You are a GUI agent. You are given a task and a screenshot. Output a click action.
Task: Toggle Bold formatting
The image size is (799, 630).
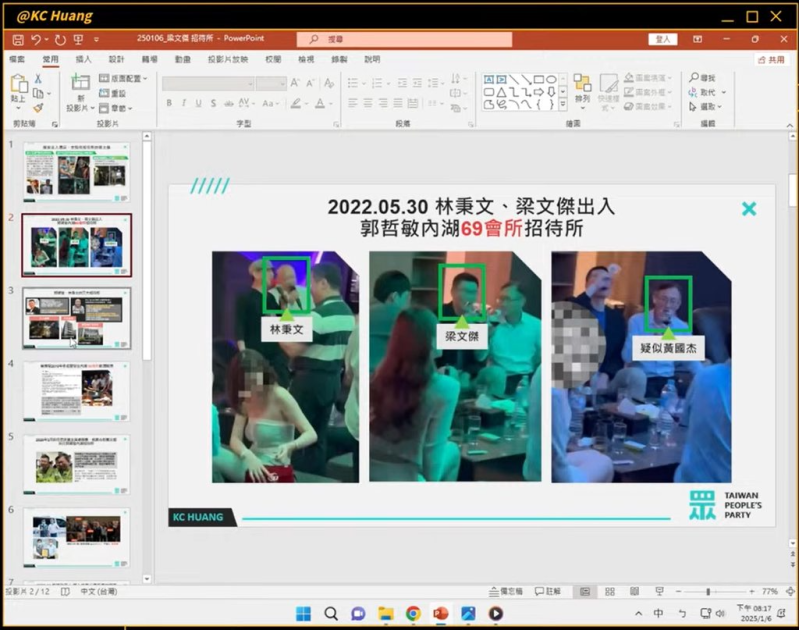click(x=169, y=103)
